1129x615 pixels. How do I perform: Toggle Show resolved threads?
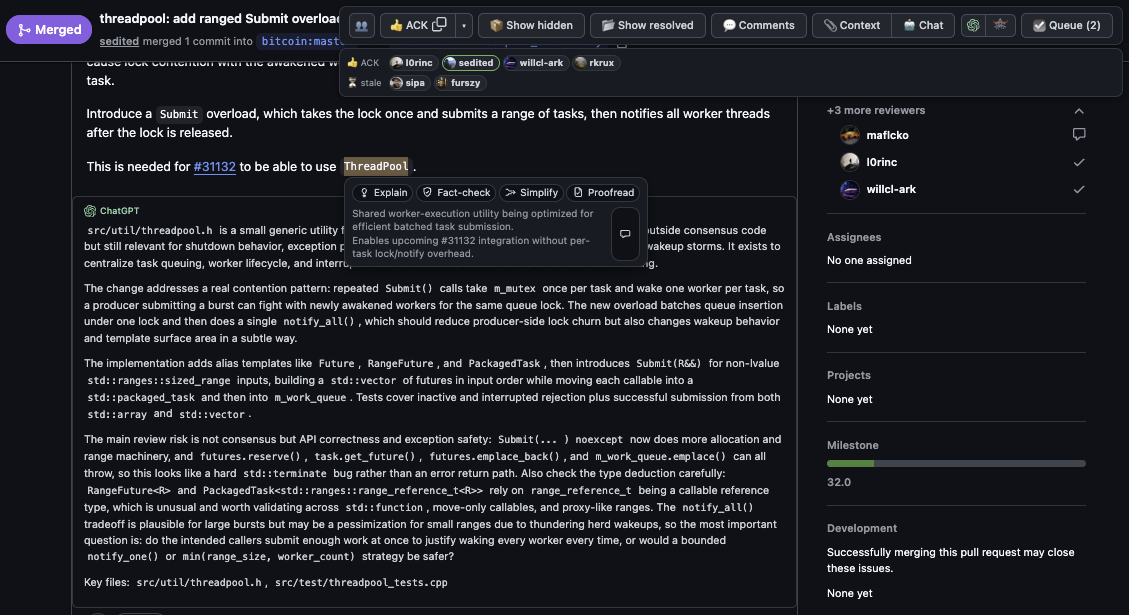[647, 25]
